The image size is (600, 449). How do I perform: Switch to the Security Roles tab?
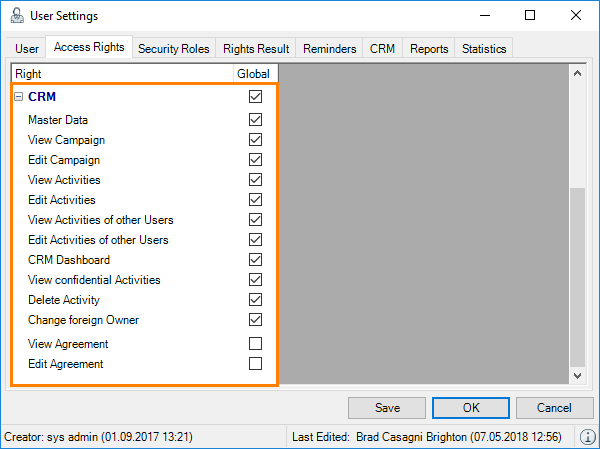(x=172, y=49)
